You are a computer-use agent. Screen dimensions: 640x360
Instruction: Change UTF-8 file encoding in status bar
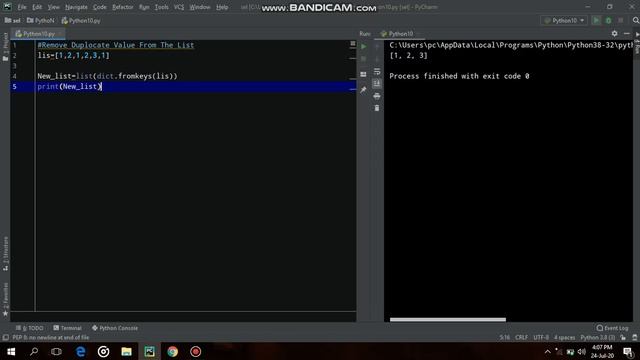click(x=541, y=338)
